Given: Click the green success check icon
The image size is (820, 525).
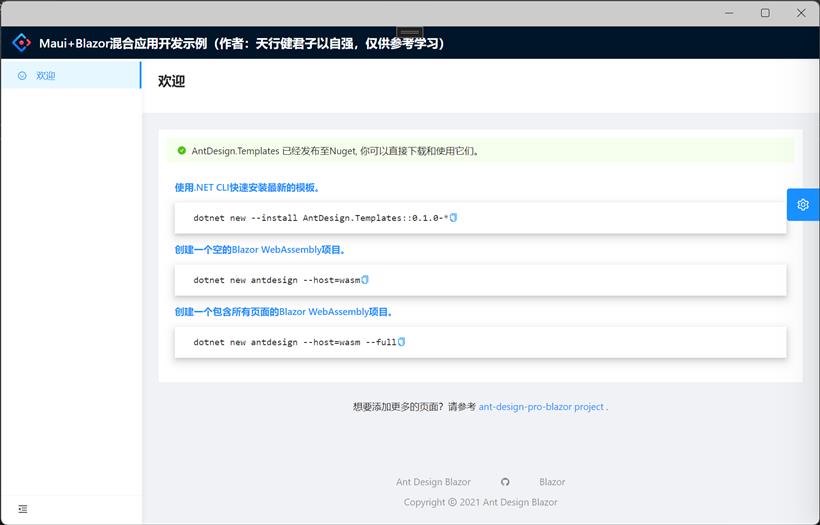Looking at the screenshot, I should (181, 151).
